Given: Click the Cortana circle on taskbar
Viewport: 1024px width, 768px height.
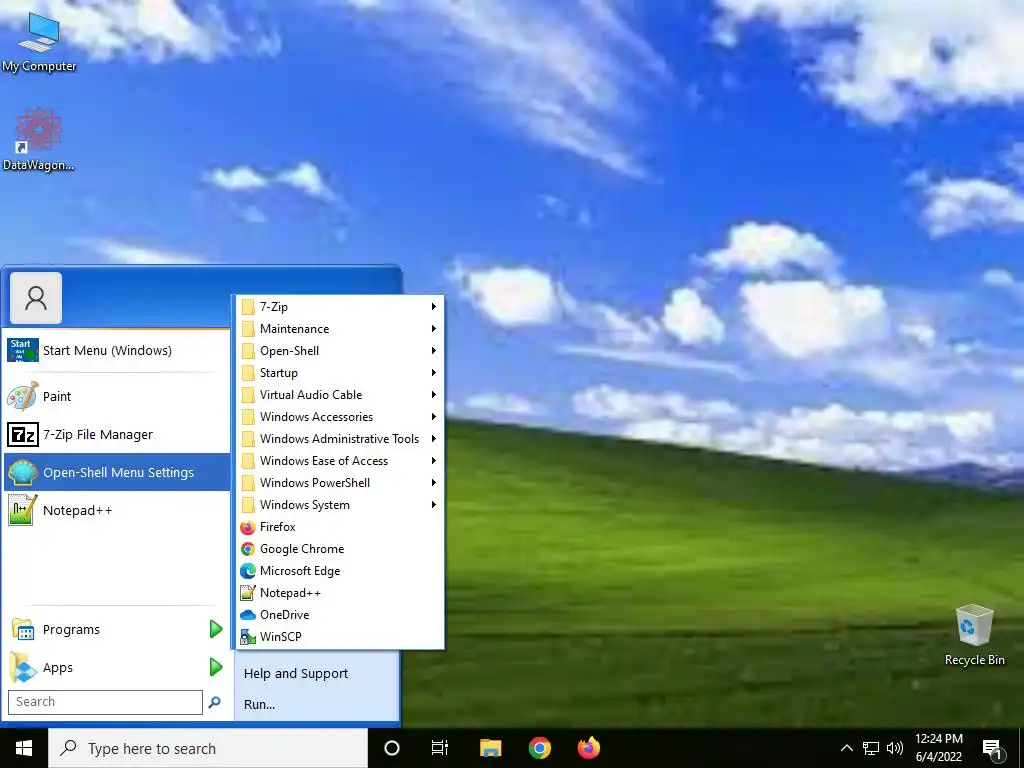Looking at the screenshot, I should click(391, 748).
